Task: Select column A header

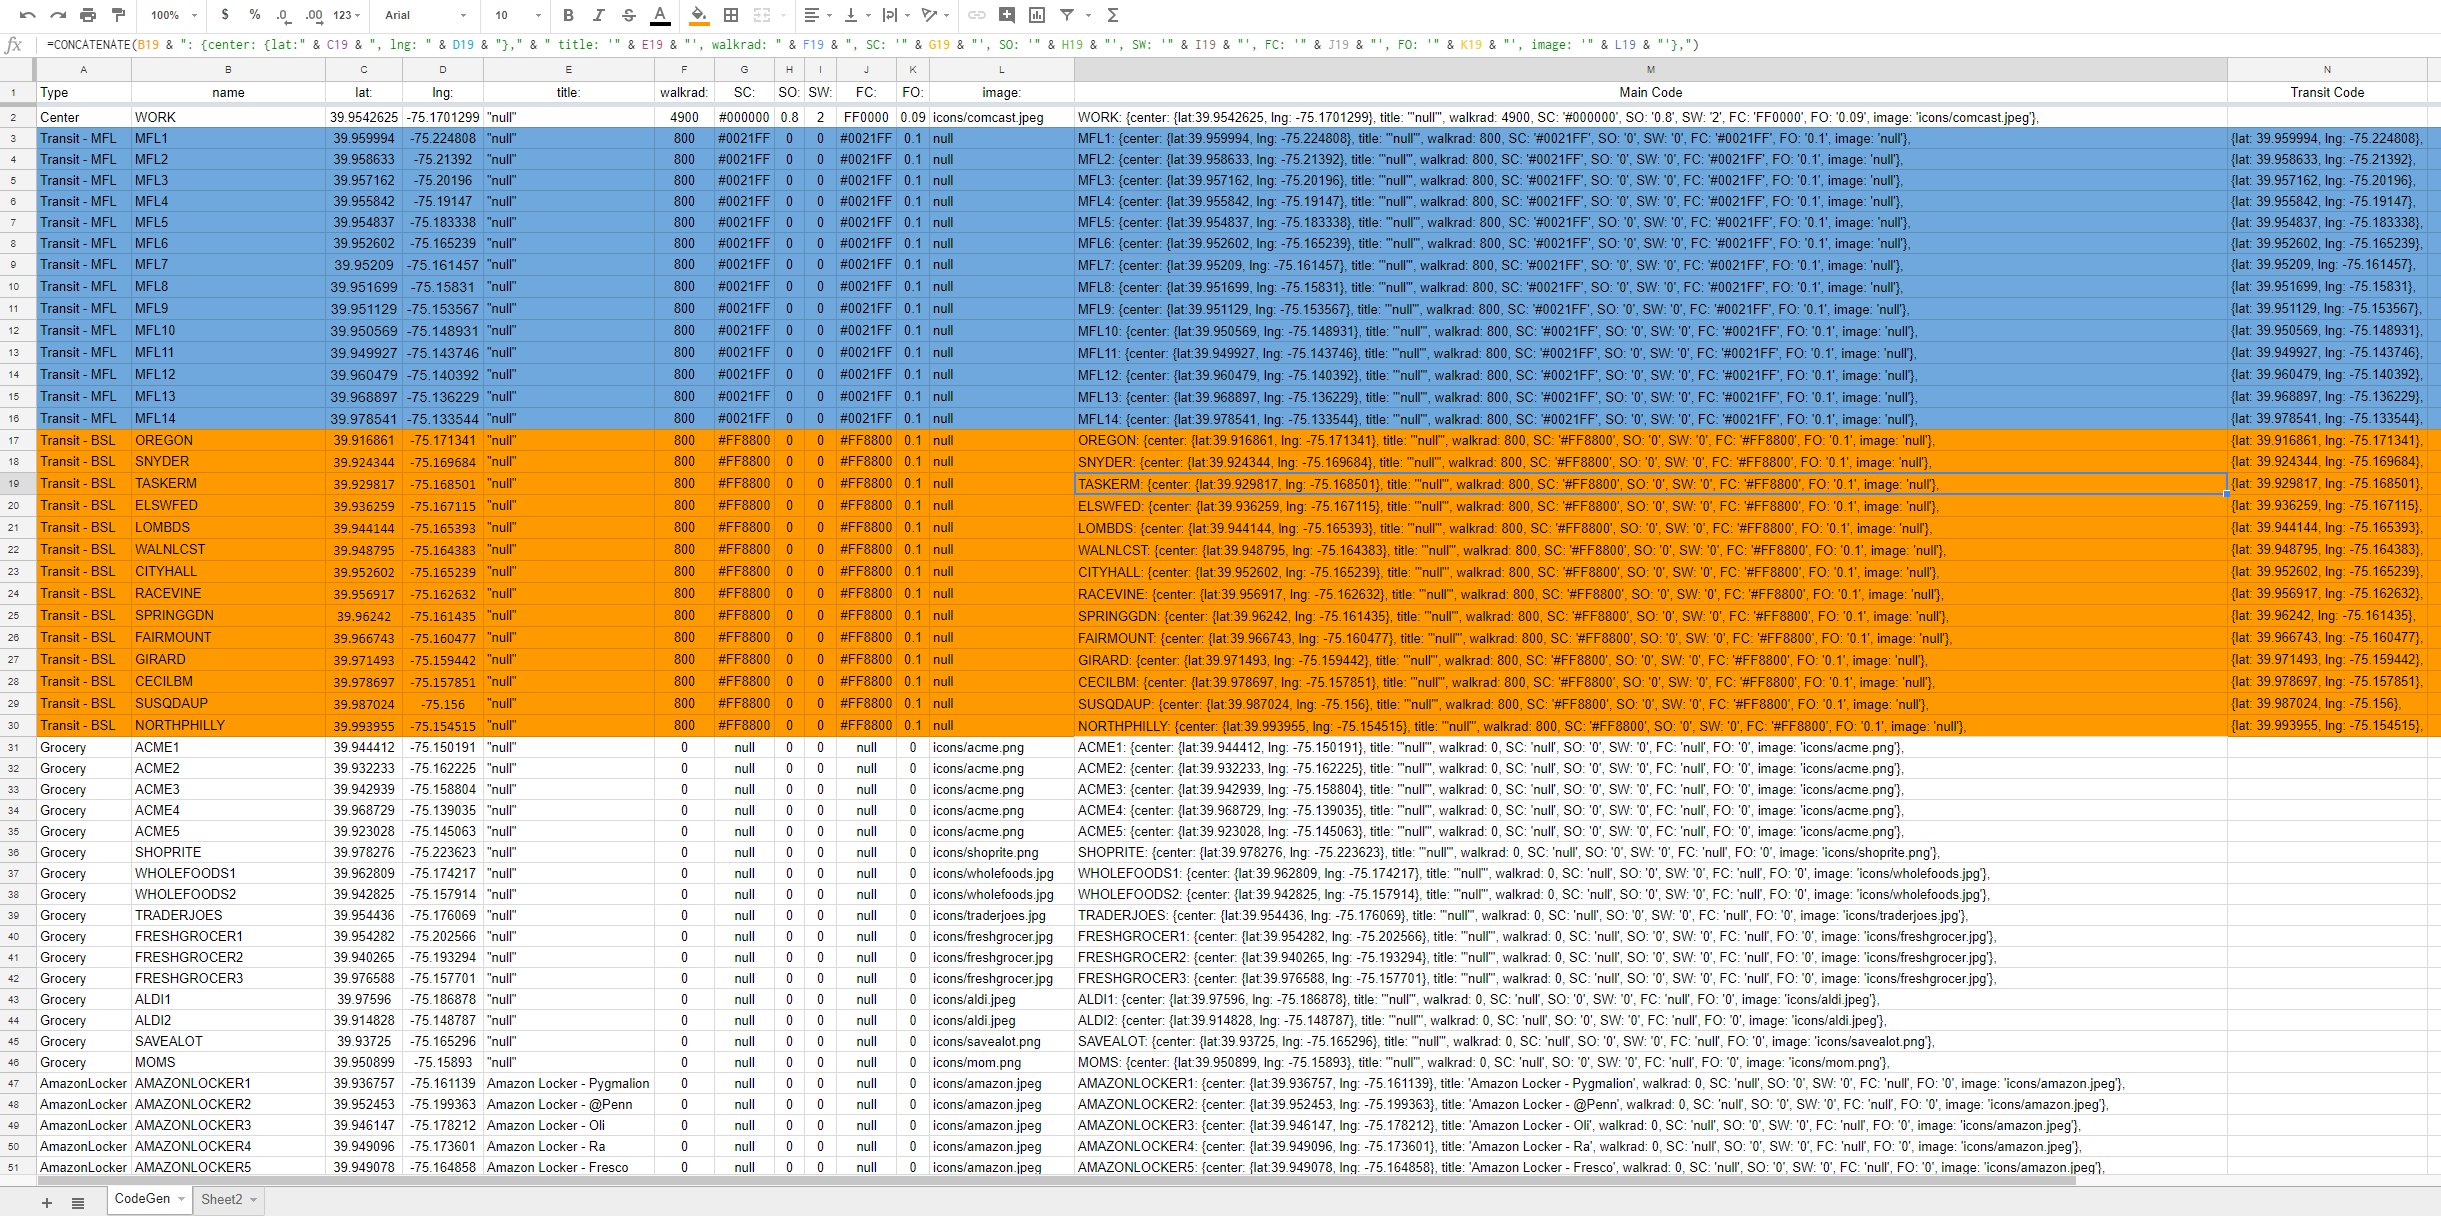Action: [x=84, y=69]
